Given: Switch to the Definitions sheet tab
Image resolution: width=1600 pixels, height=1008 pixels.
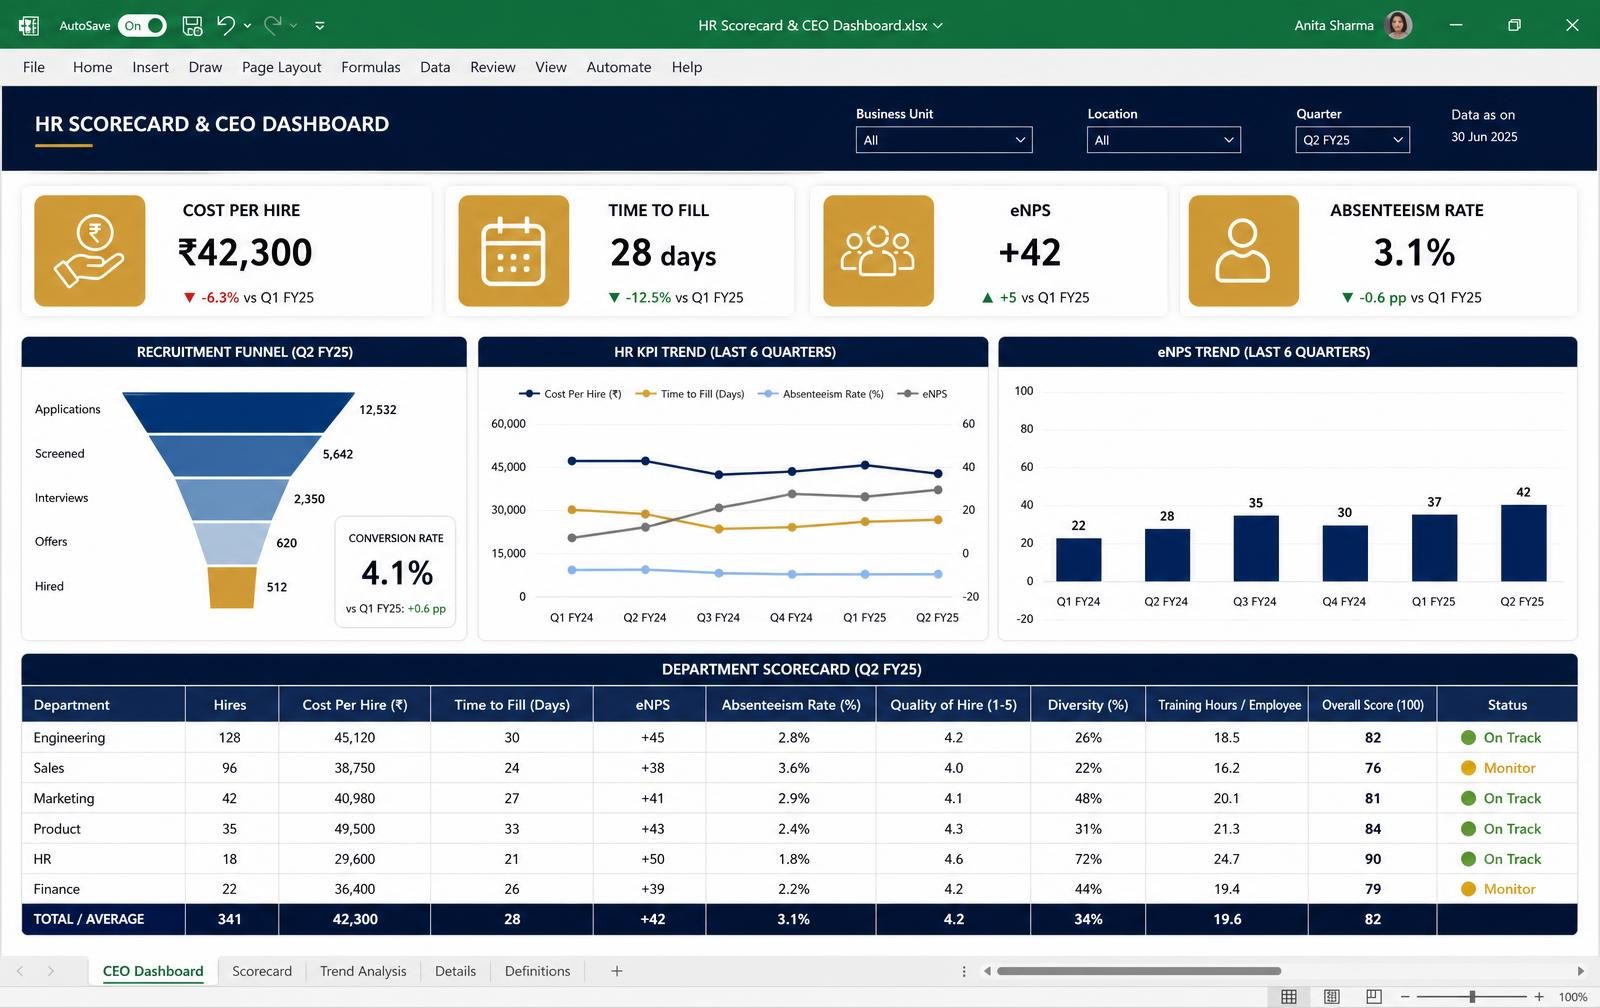Looking at the screenshot, I should pos(537,971).
